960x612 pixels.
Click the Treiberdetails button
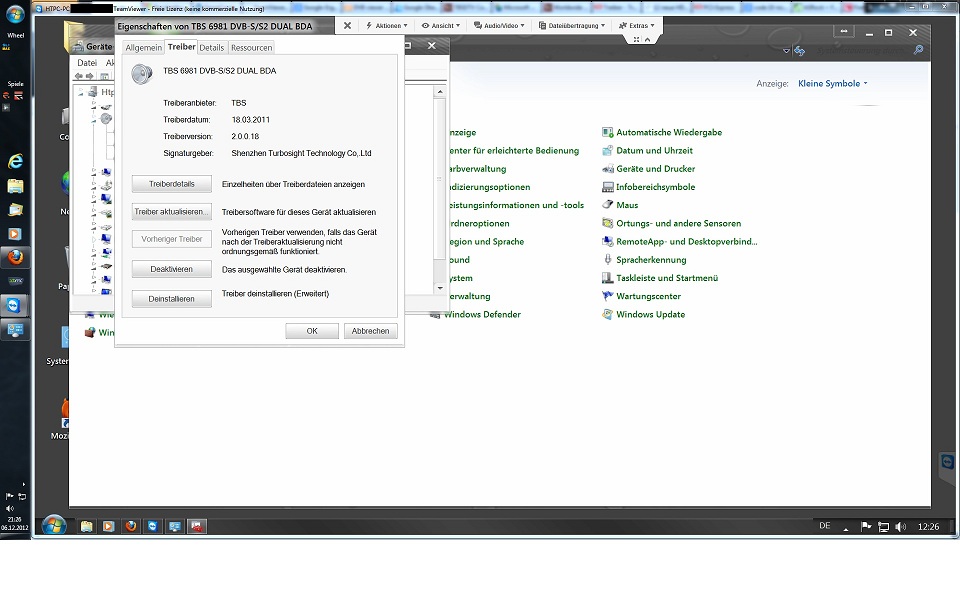tap(171, 184)
